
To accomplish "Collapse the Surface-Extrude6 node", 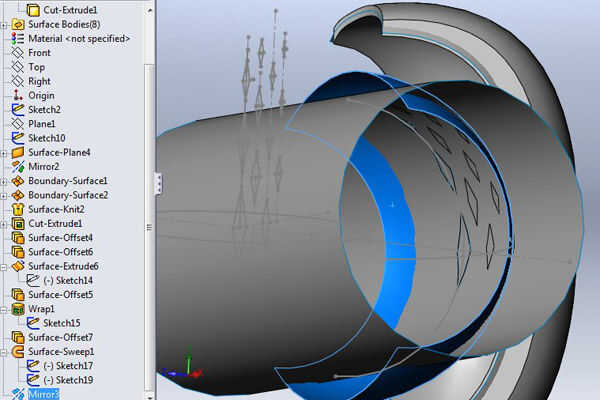I will coord(4,267).
